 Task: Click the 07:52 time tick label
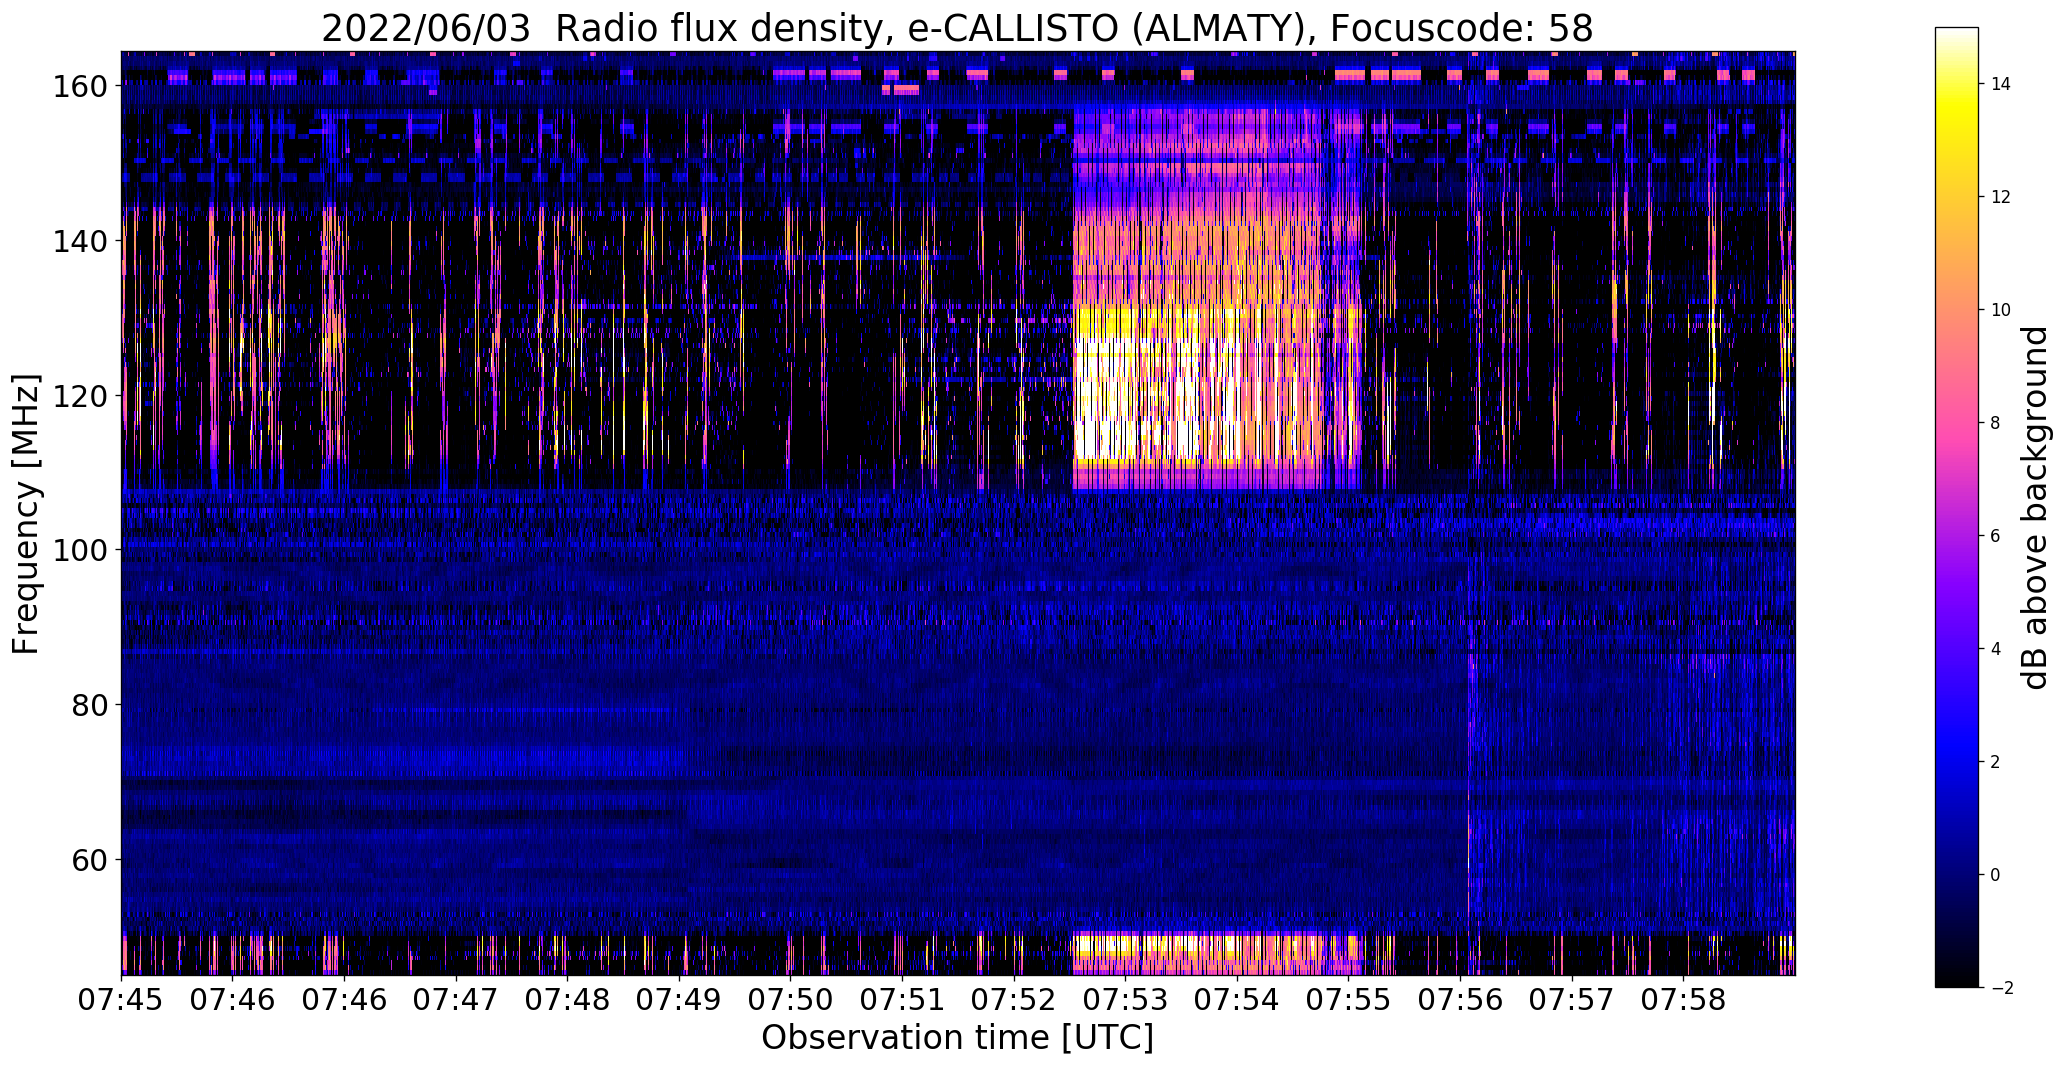click(x=1014, y=1000)
